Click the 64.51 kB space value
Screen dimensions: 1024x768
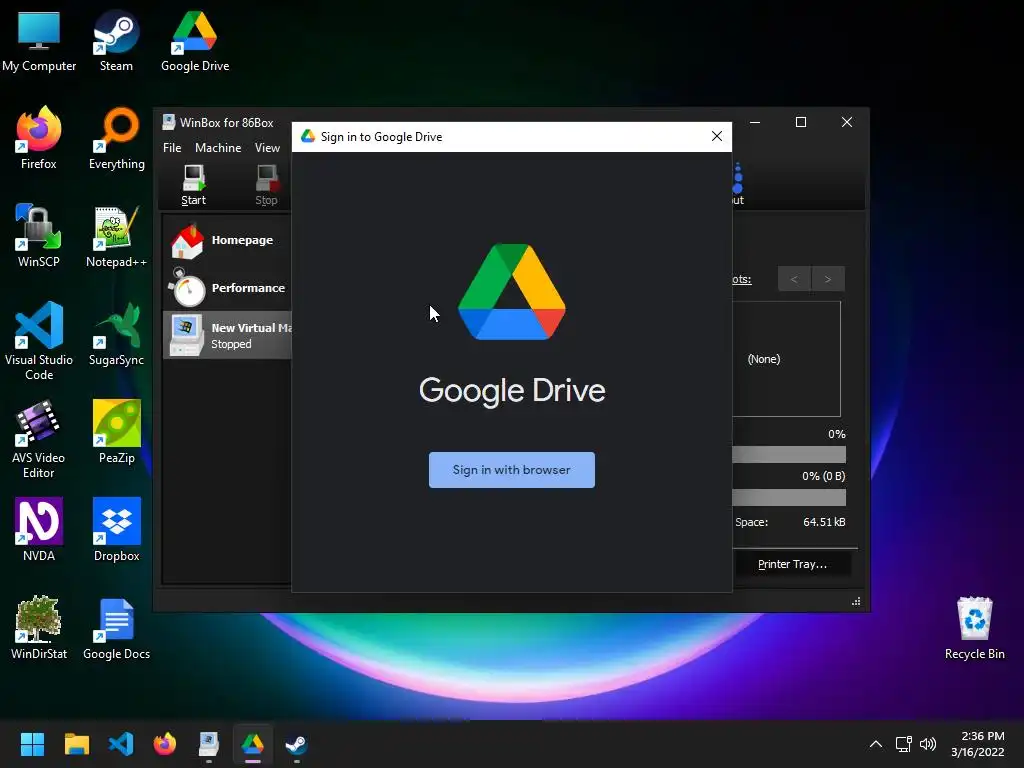(x=824, y=522)
